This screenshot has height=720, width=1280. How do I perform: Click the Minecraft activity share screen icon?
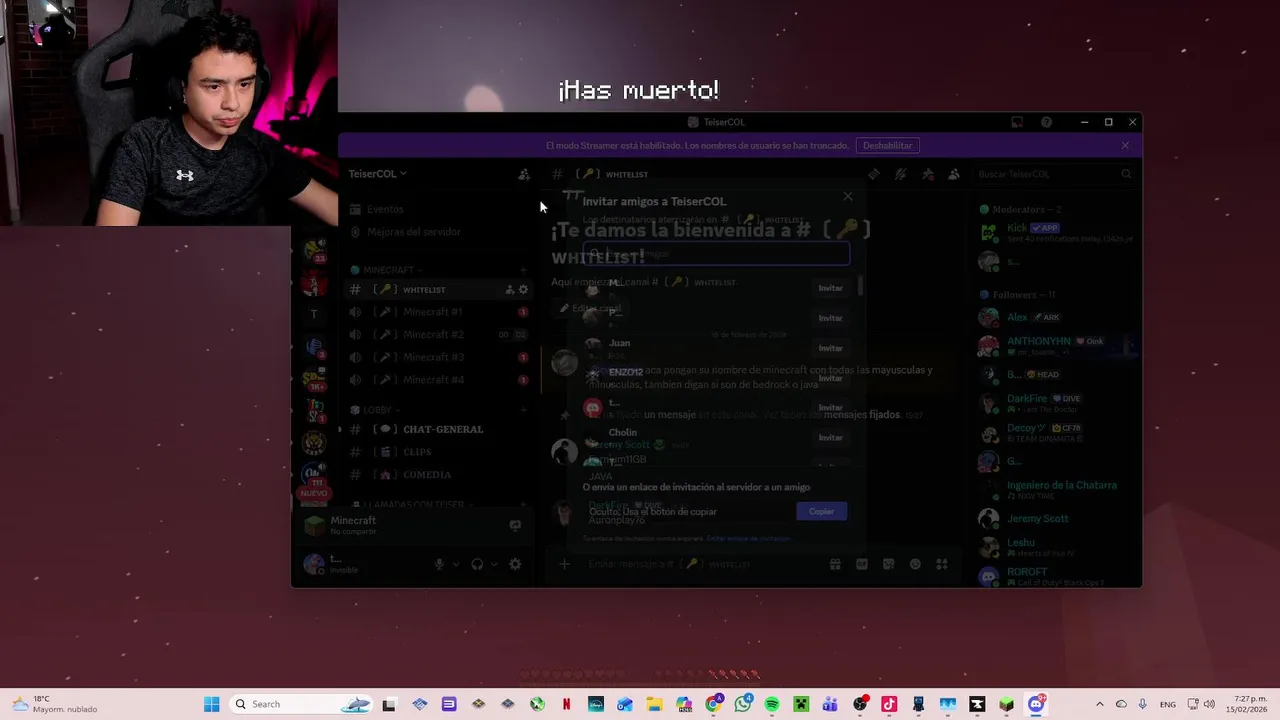tap(515, 525)
